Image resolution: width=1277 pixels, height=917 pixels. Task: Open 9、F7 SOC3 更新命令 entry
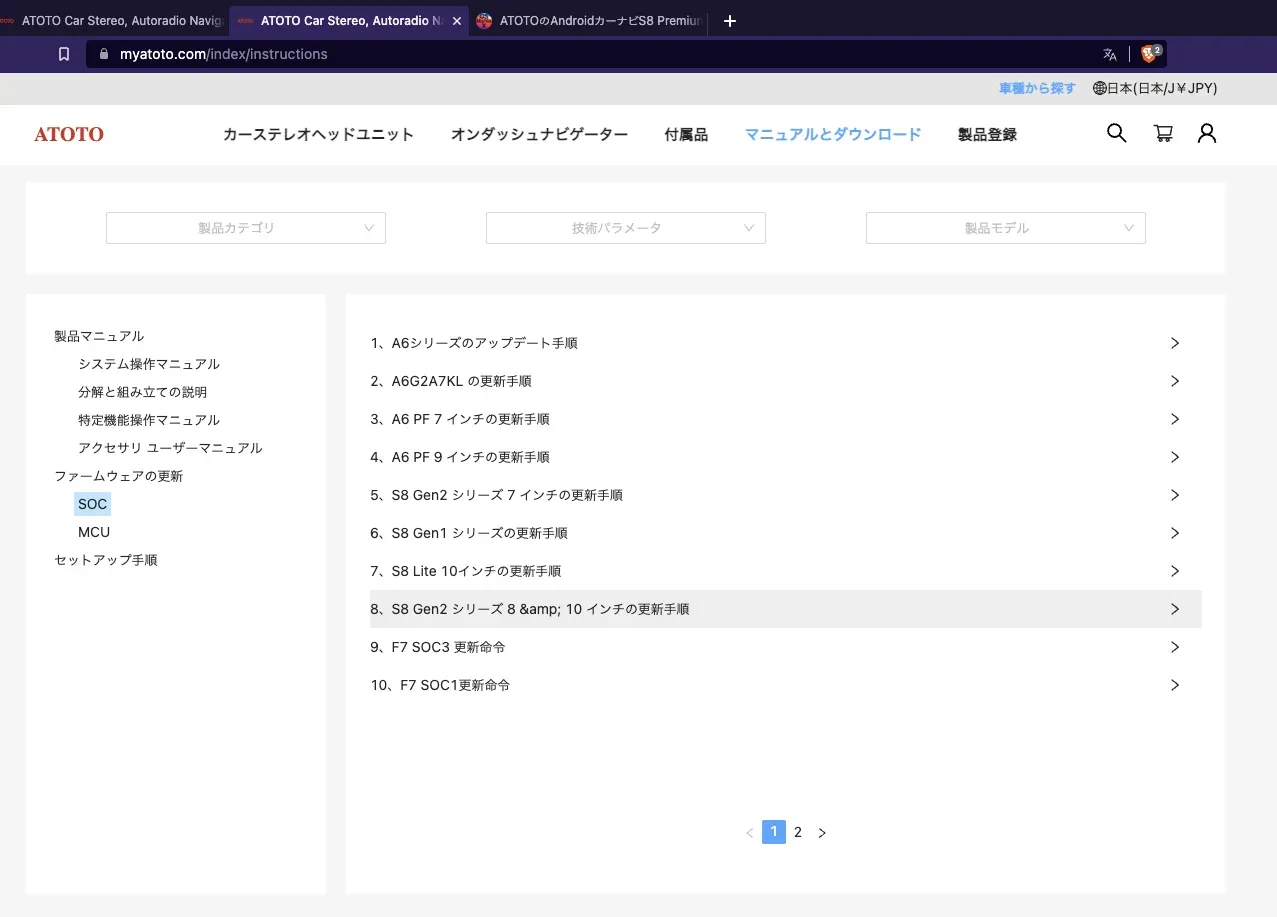pos(785,647)
